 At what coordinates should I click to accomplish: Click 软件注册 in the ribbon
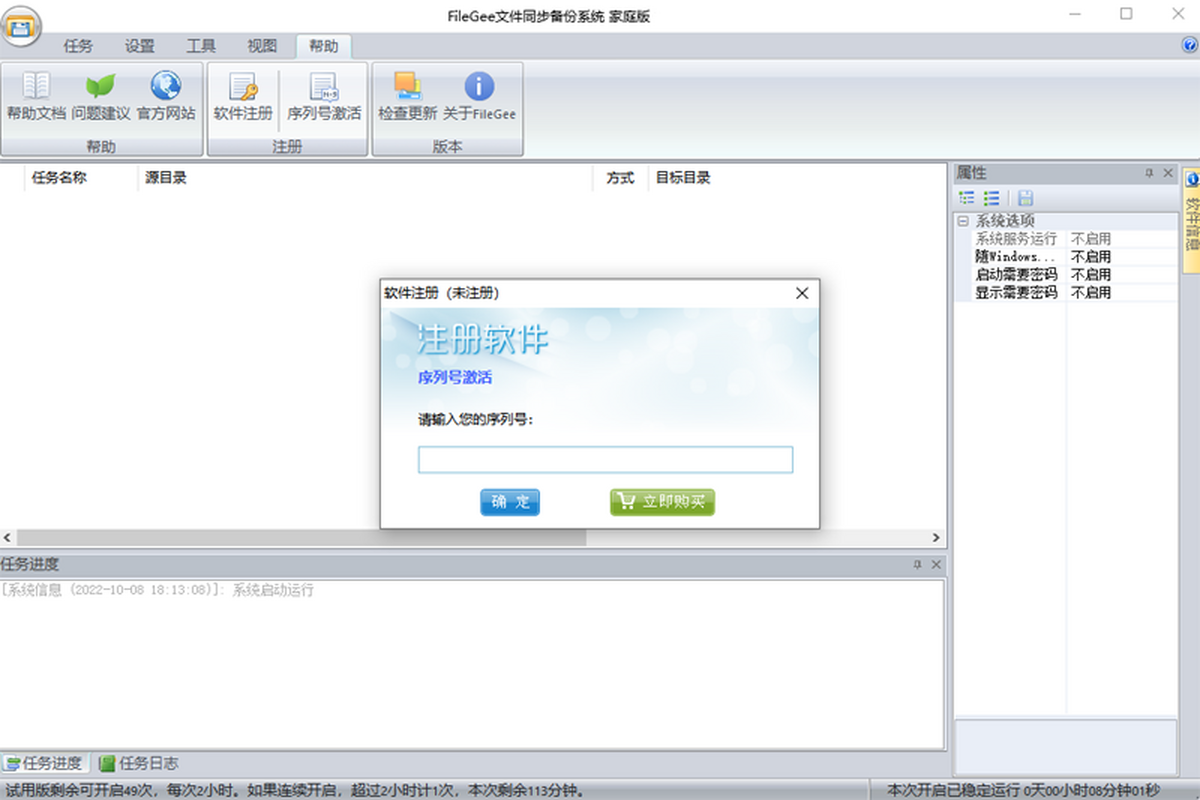[243, 97]
